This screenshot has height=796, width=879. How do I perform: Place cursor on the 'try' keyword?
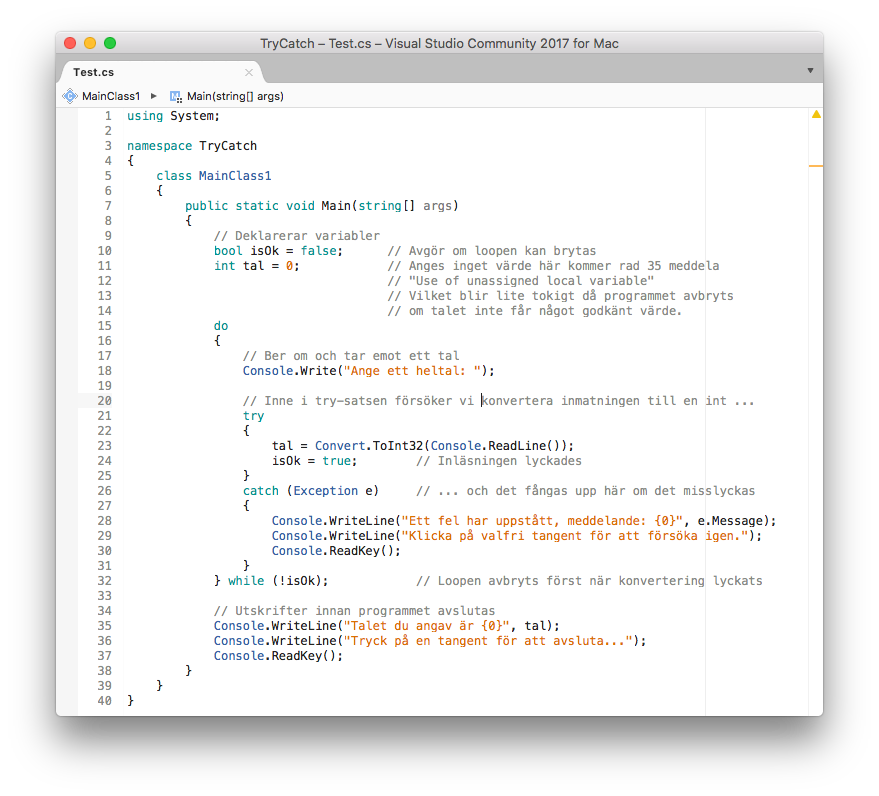253,416
